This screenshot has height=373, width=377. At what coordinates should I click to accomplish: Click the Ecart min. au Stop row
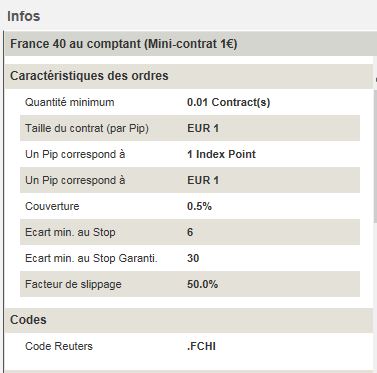[190, 232]
